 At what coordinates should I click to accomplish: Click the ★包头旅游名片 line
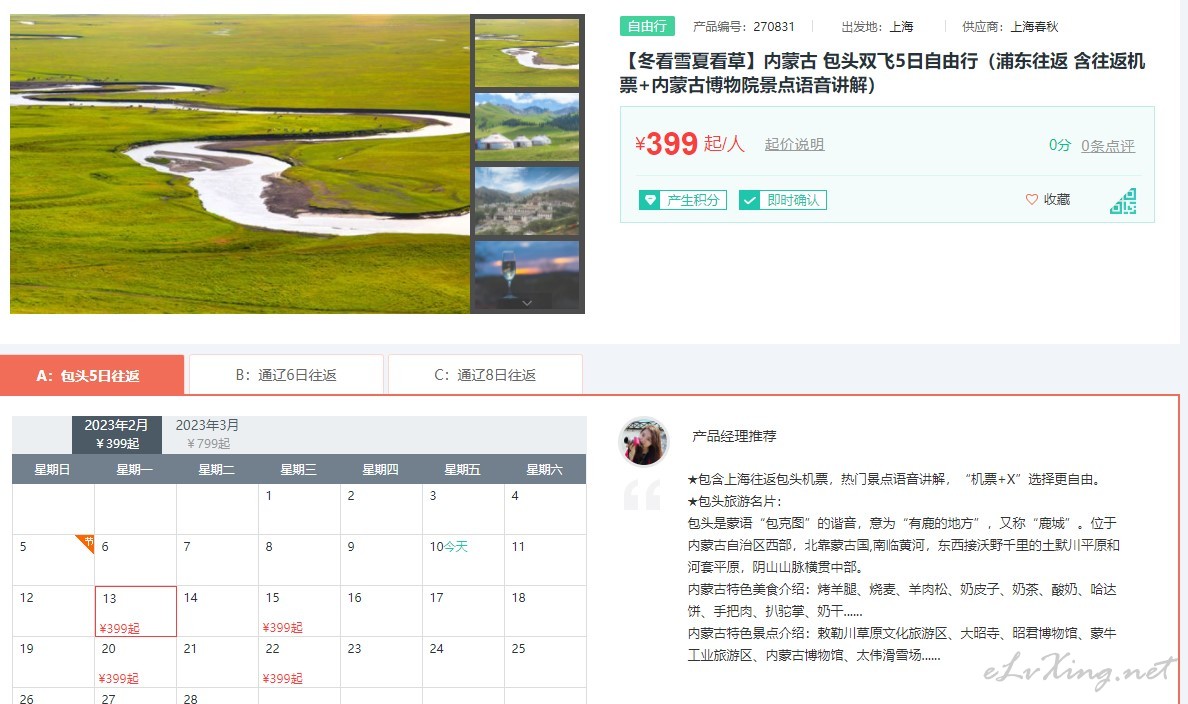coord(734,501)
